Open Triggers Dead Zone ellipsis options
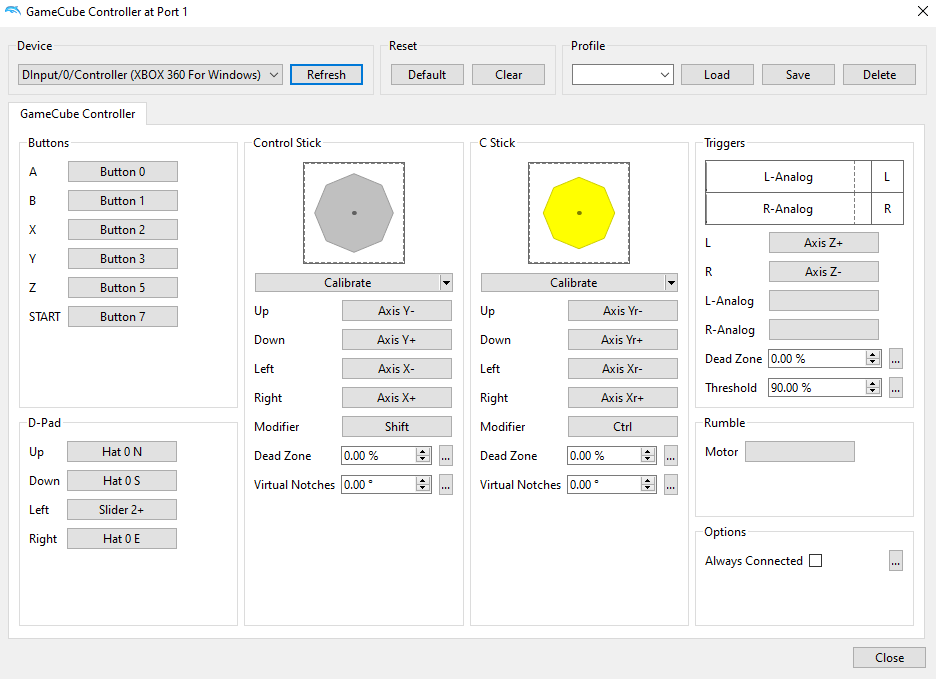 [896, 359]
